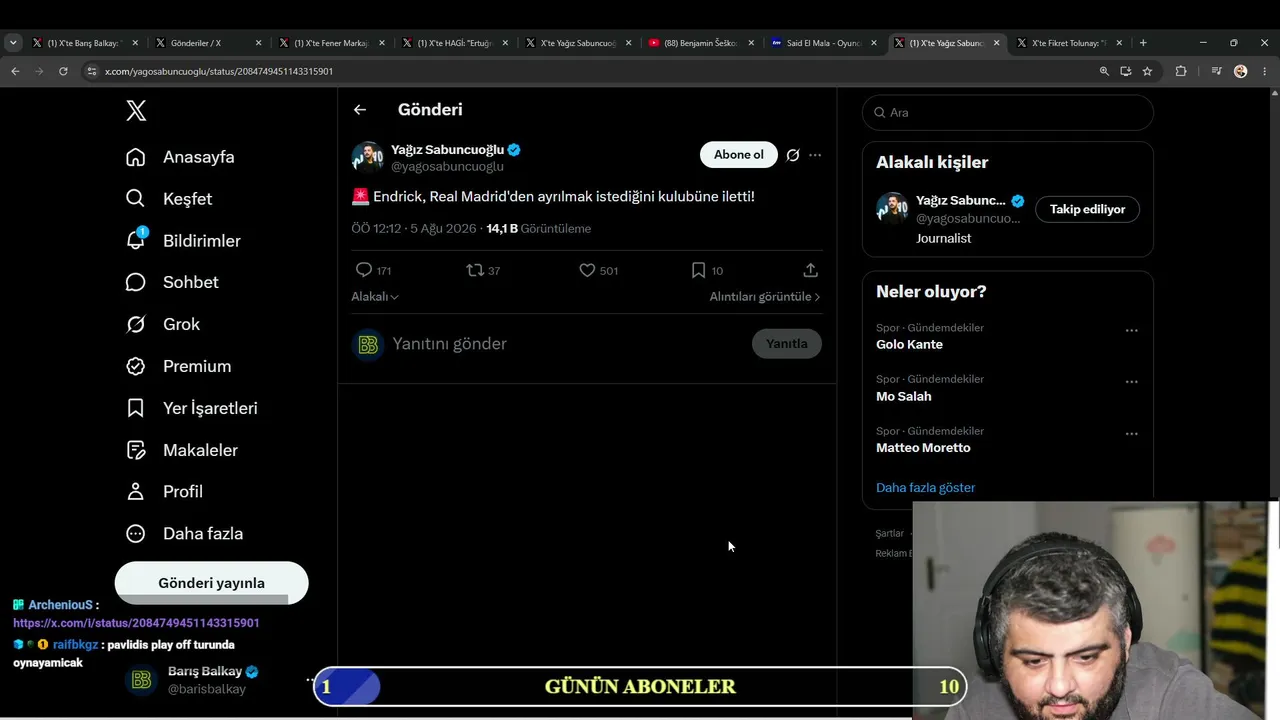Open Bildirimler notifications

183,241
